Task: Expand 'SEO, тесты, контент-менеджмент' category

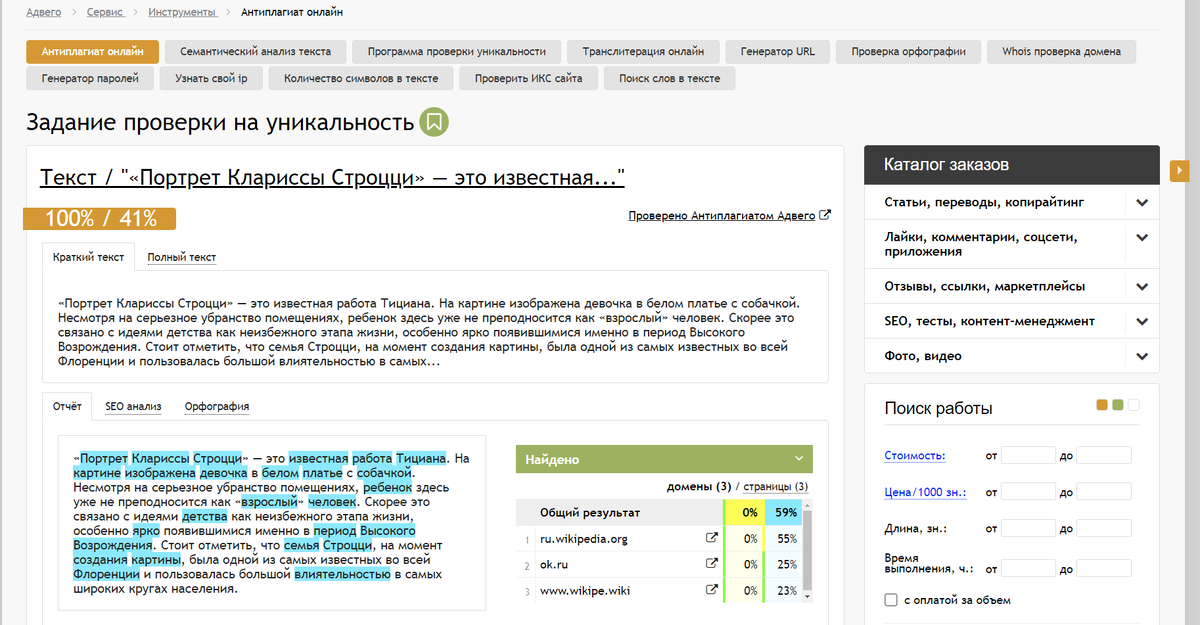Action: (1142, 321)
